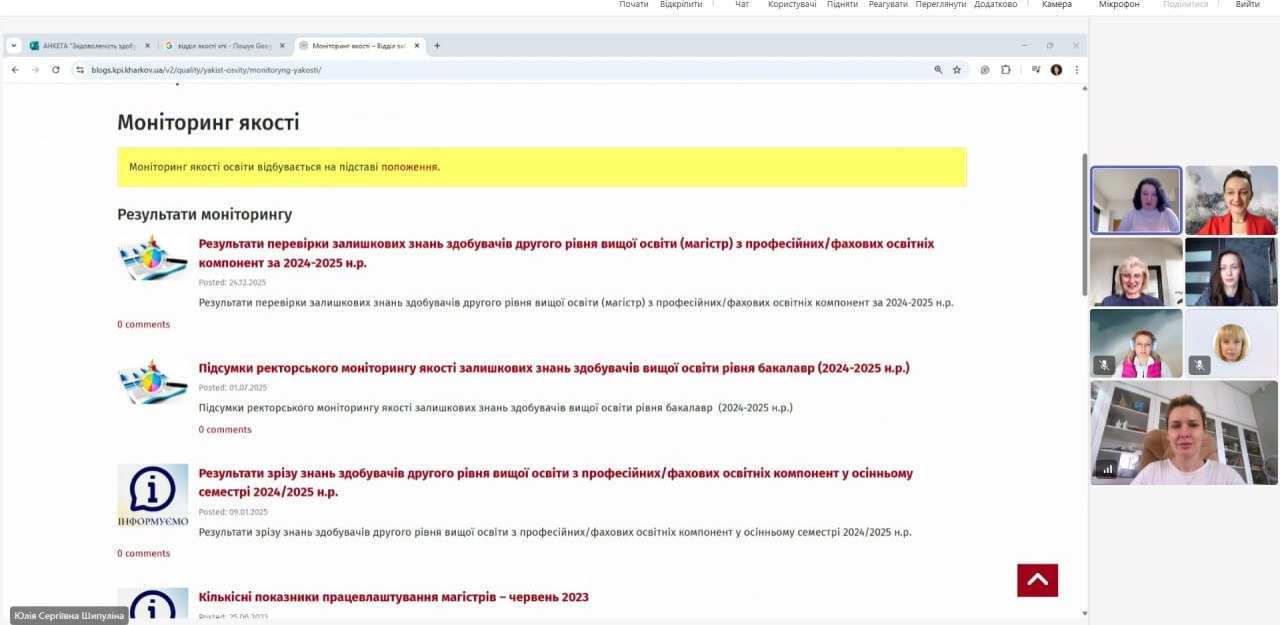Expand the tab search dropdown arrow

[14, 45]
